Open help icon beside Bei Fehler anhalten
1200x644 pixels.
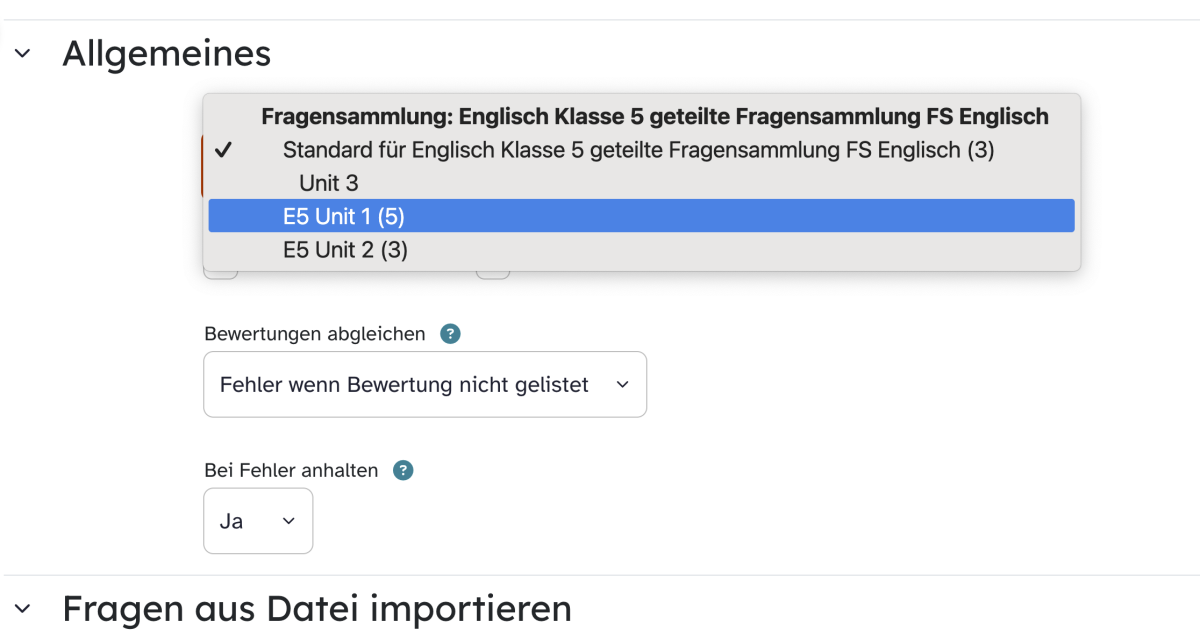click(403, 470)
